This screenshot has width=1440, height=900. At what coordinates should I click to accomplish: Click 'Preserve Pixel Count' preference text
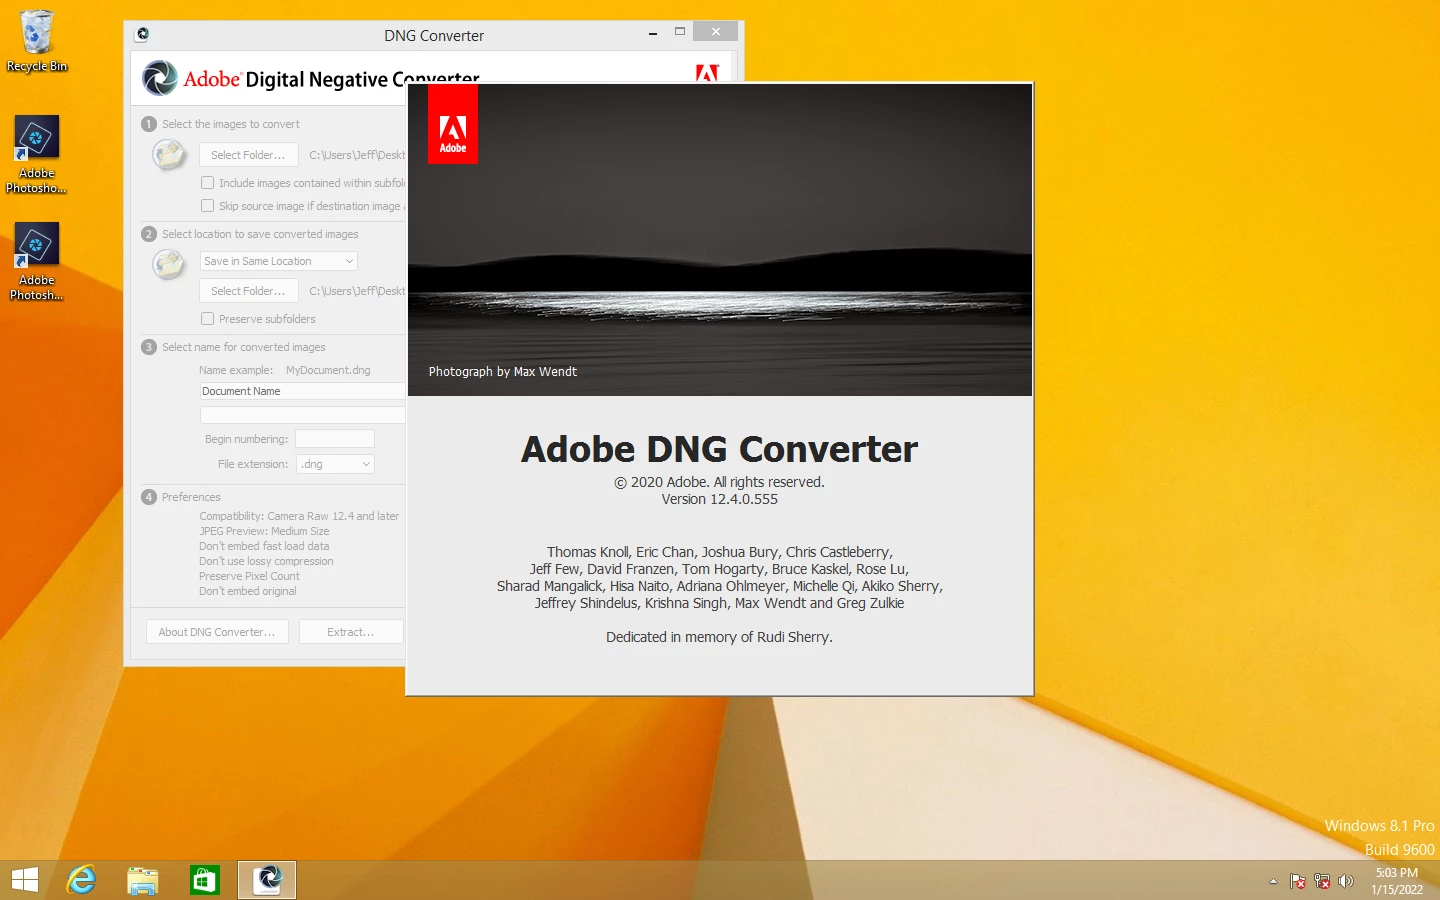click(x=249, y=576)
